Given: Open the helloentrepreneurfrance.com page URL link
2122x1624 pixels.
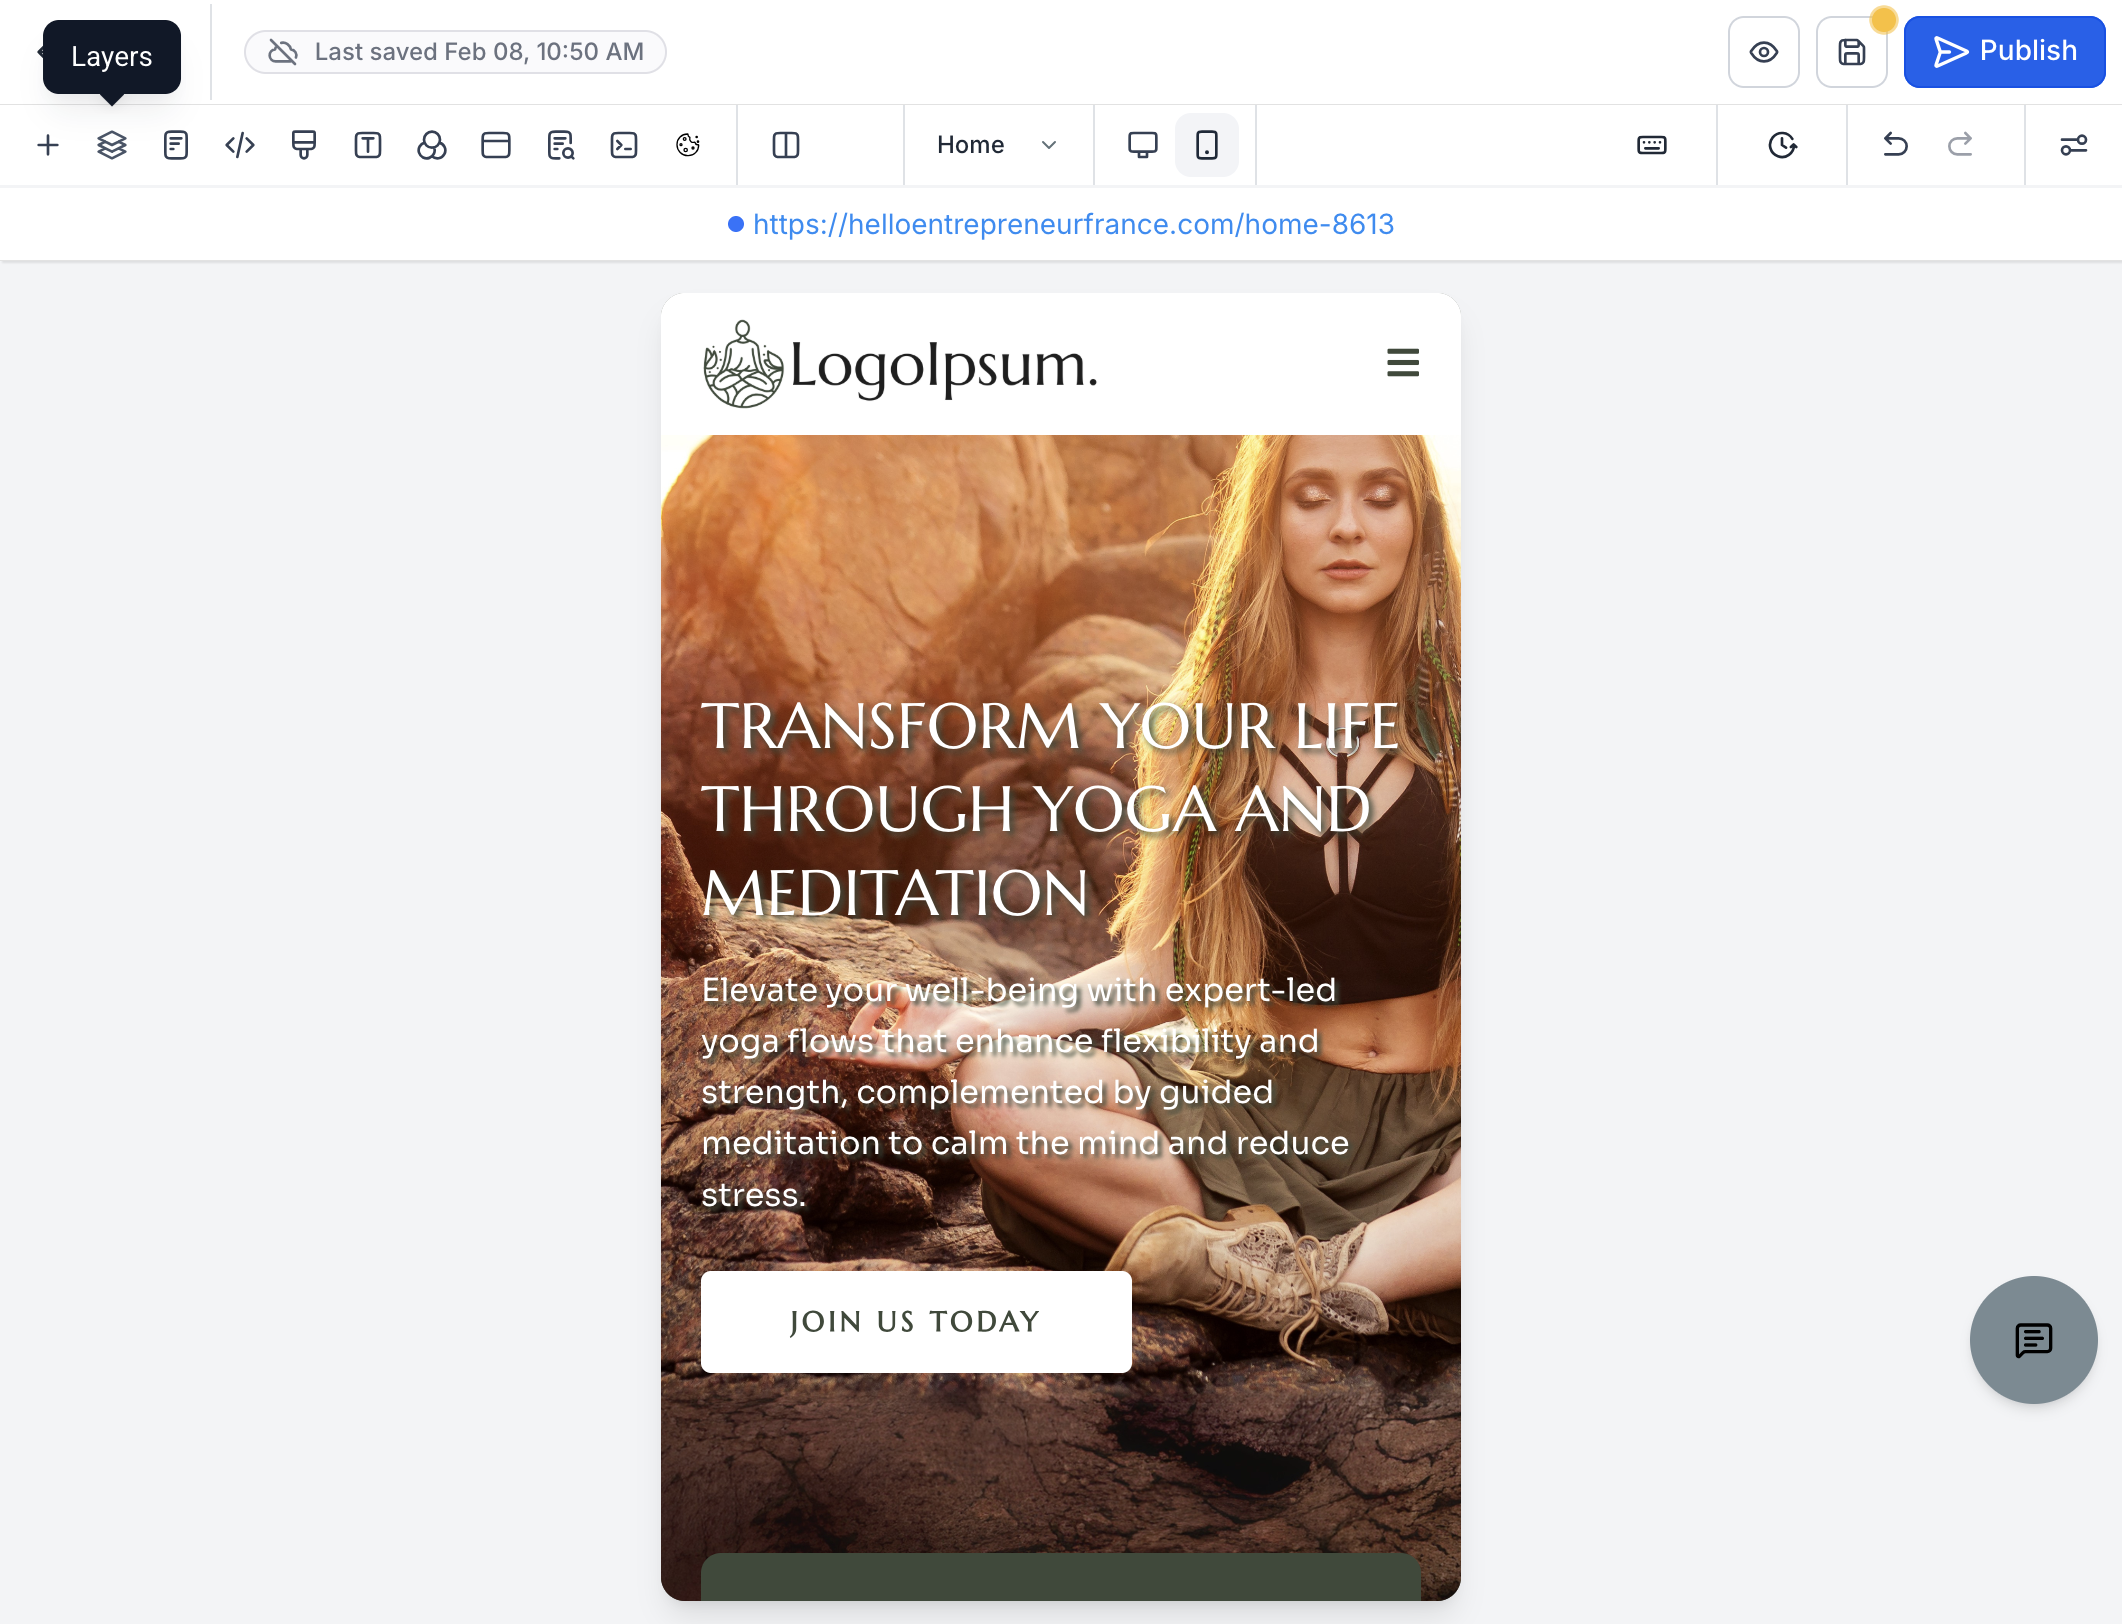Looking at the screenshot, I should pyautogui.click(x=1073, y=224).
